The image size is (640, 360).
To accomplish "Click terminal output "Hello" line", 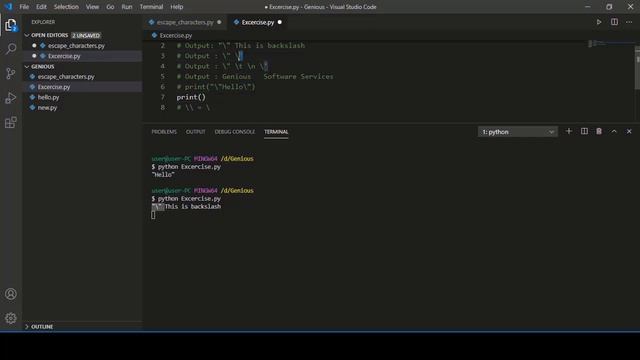I will pos(163,175).
